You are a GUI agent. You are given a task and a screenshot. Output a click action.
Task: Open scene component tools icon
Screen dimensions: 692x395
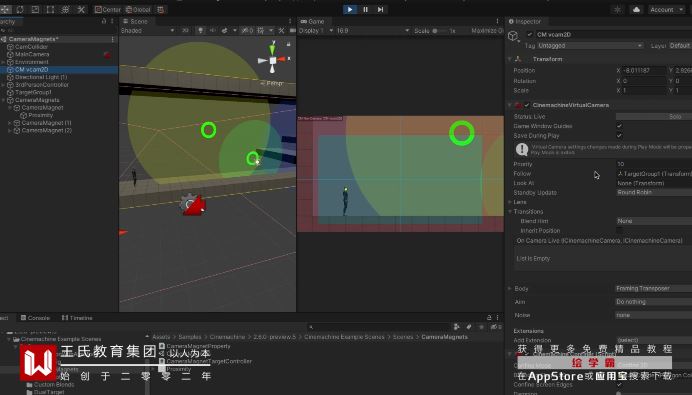click(x=281, y=30)
